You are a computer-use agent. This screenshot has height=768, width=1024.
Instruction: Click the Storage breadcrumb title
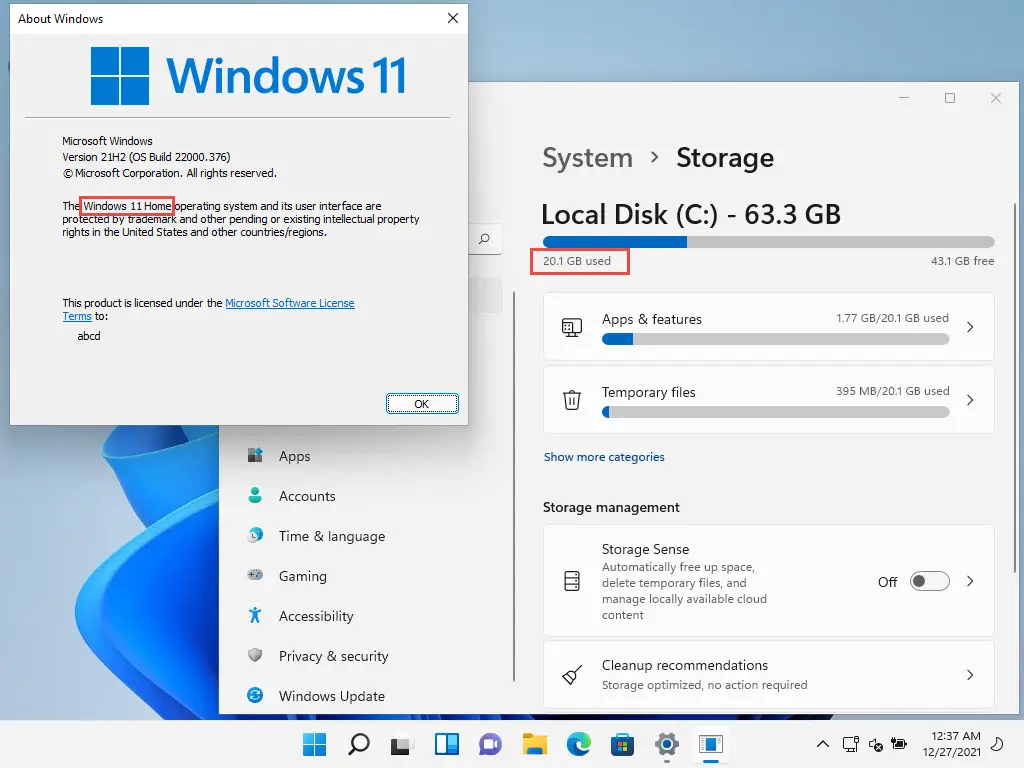(725, 157)
